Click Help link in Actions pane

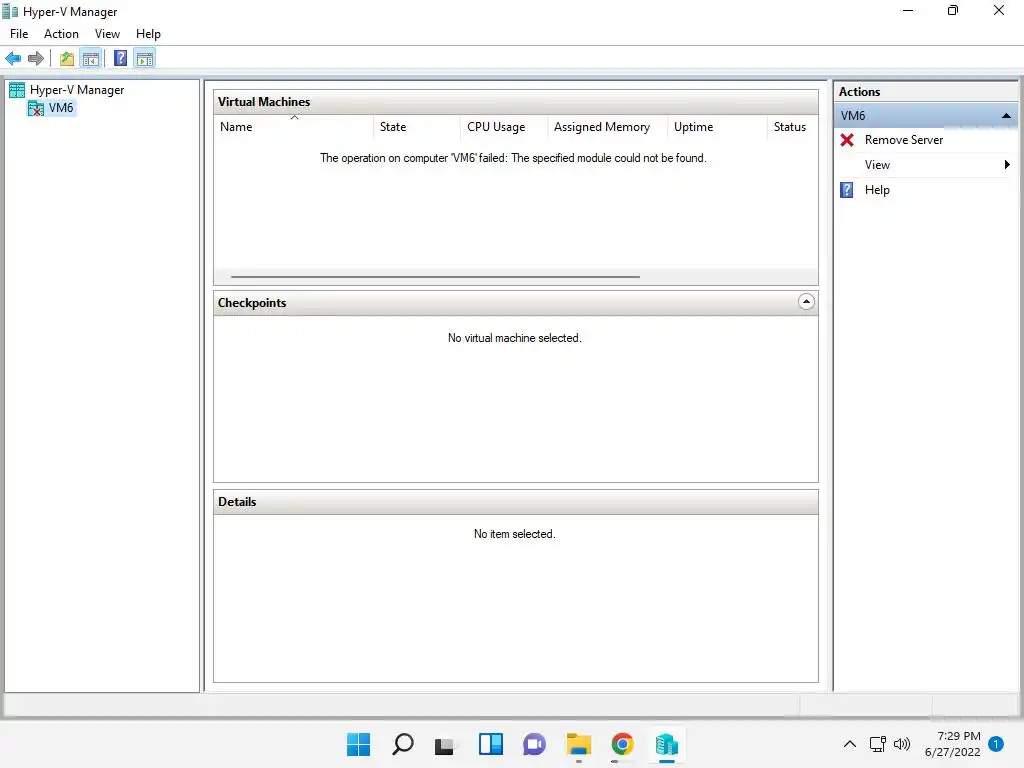click(877, 190)
